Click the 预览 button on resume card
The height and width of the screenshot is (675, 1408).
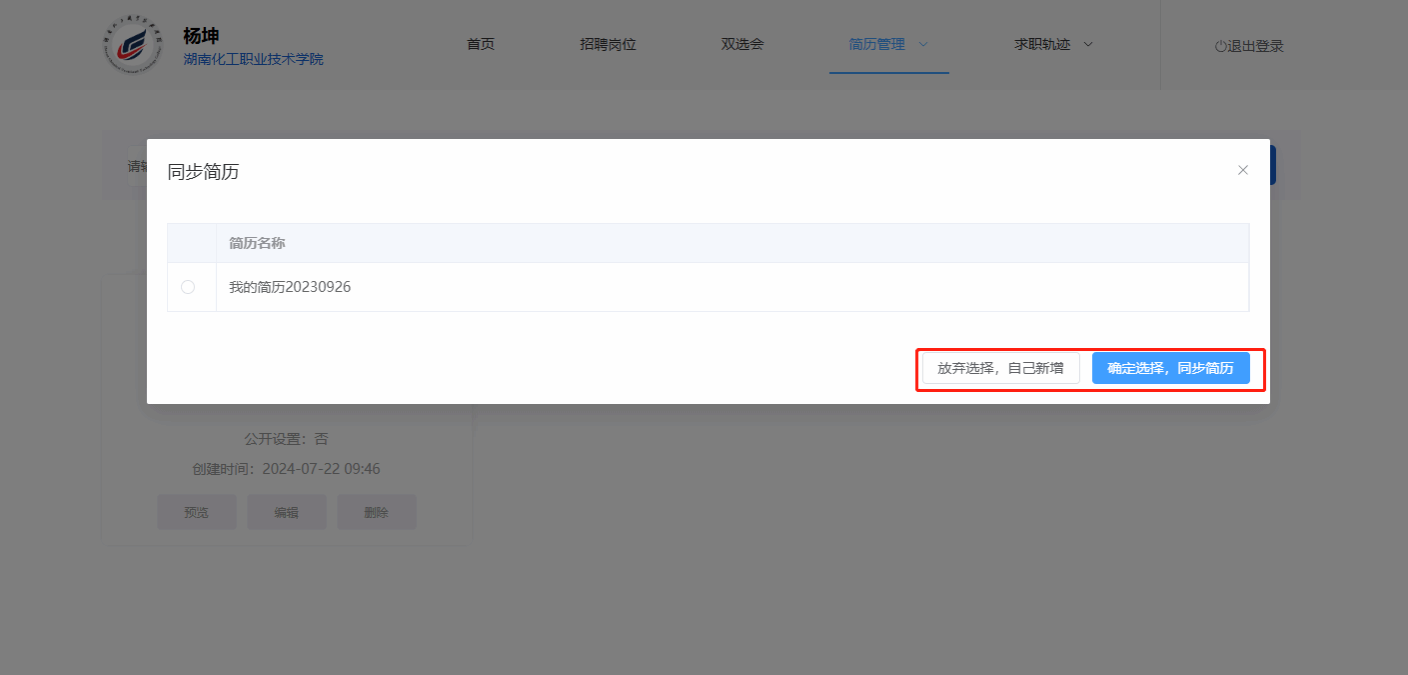point(196,512)
